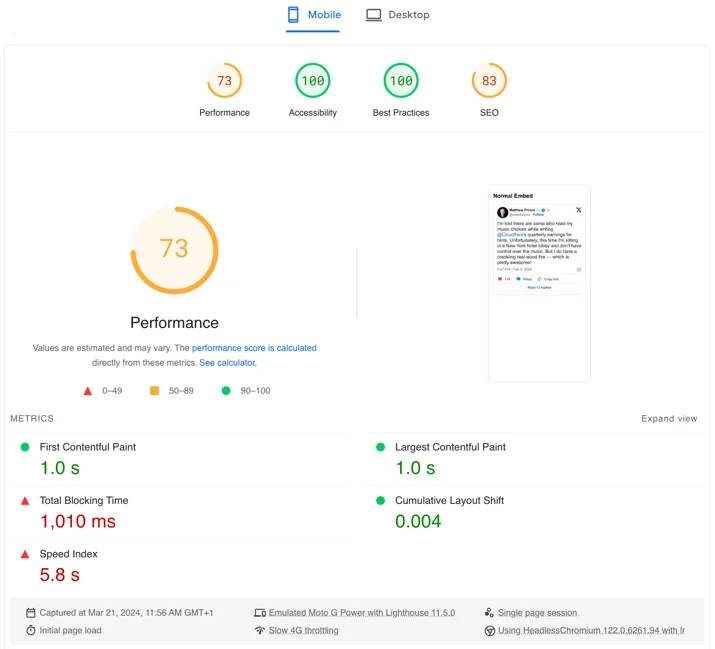The width and height of the screenshot is (715, 649).
Task: Click the METRICS section heading
Action: tap(32, 419)
